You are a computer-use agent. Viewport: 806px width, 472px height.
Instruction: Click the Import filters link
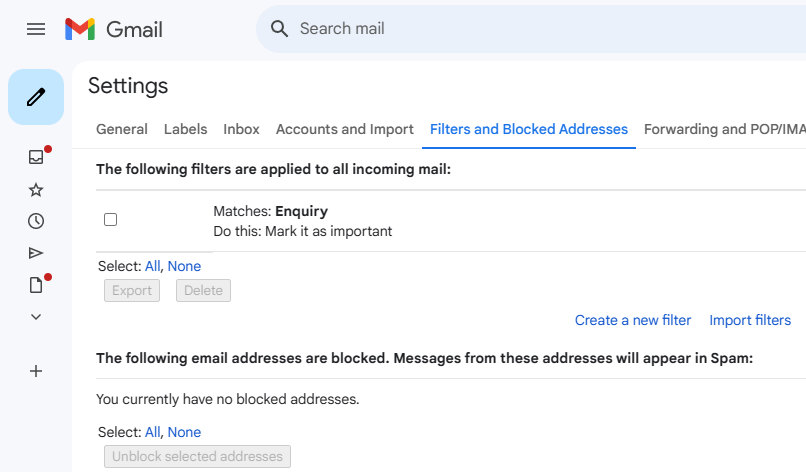pyautogui.click(x=750, y=320)
